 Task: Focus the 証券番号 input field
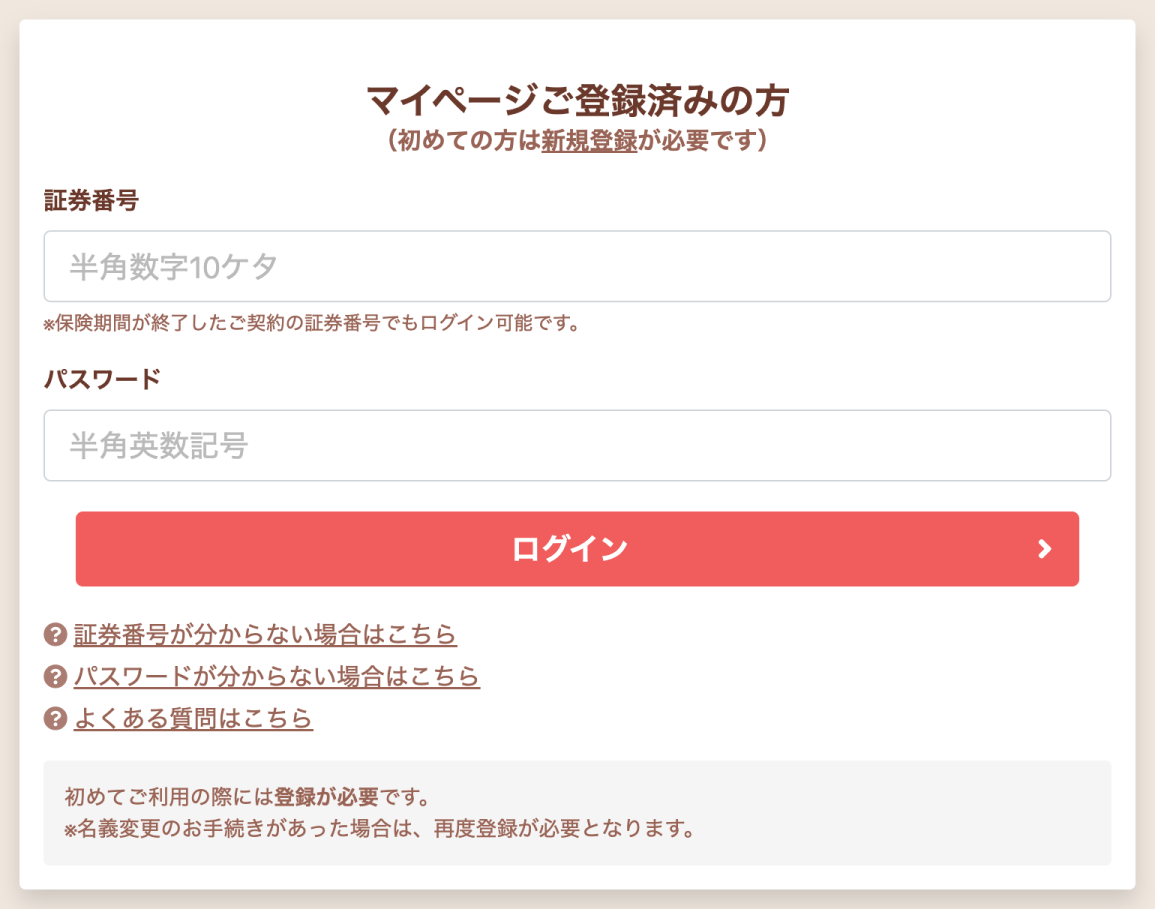[577, 266]
